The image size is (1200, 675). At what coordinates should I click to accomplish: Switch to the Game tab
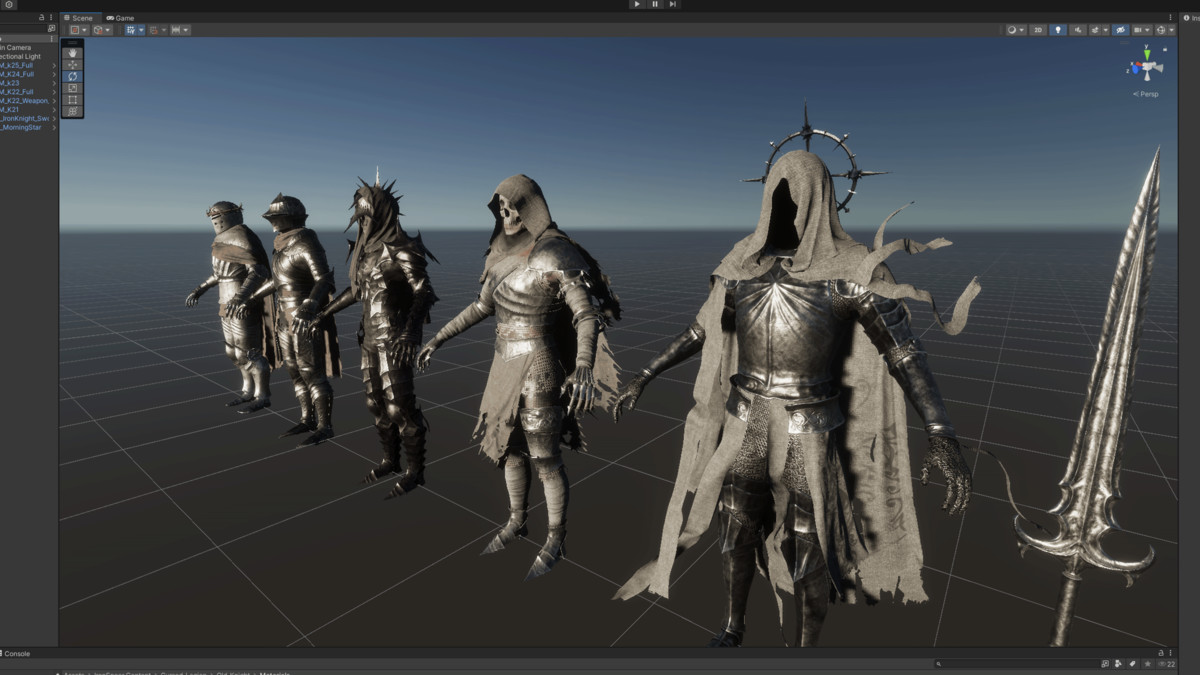point(120,18)
